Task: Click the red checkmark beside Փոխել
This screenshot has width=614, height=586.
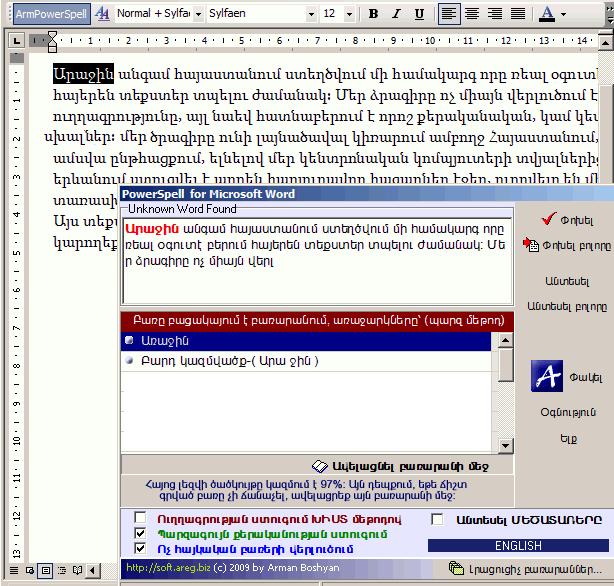Action: tap(549, 219)
